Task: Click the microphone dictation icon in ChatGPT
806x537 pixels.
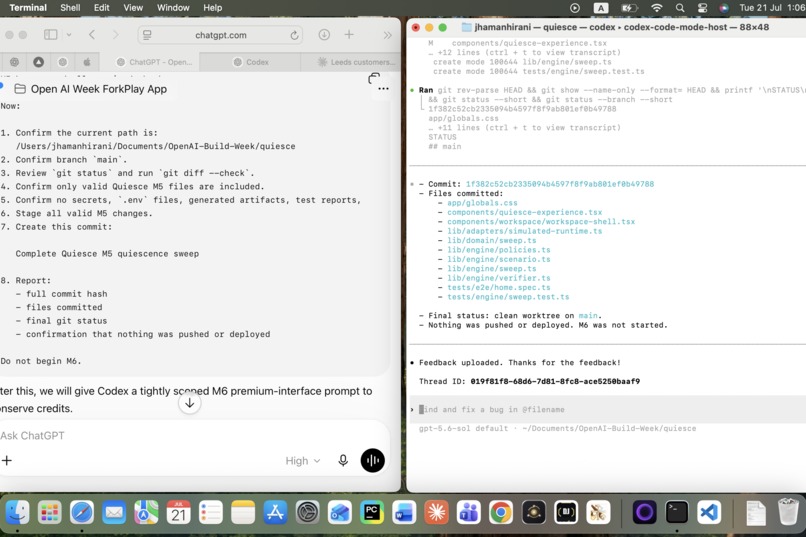Action: coord(343,460)
